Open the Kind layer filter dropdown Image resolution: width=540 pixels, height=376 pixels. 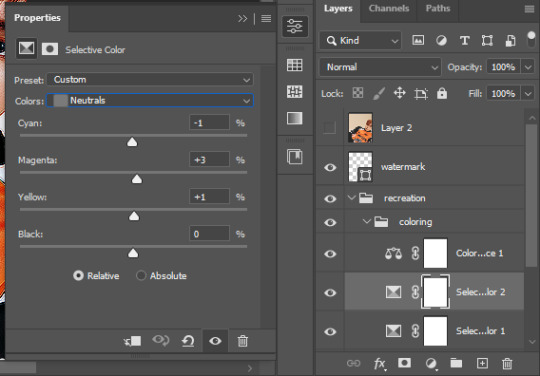360,41
